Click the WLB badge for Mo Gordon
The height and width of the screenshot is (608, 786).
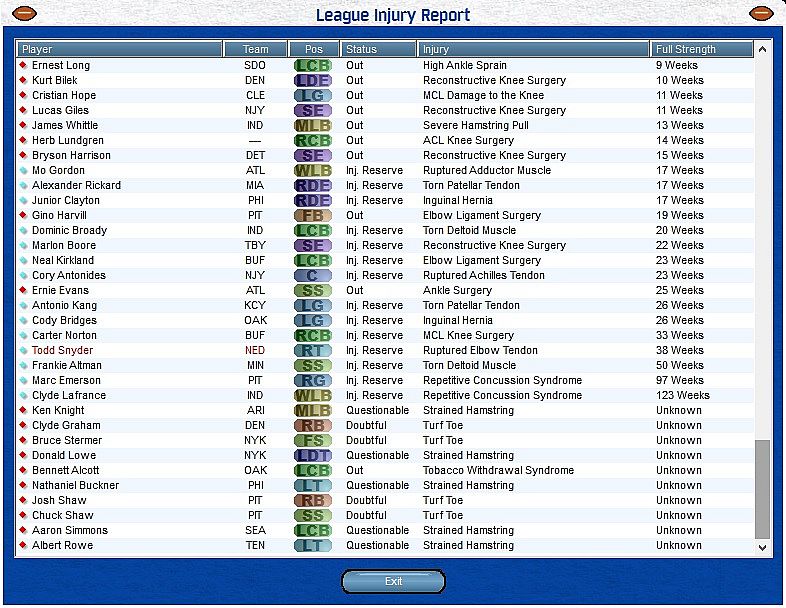click(313, 170)
